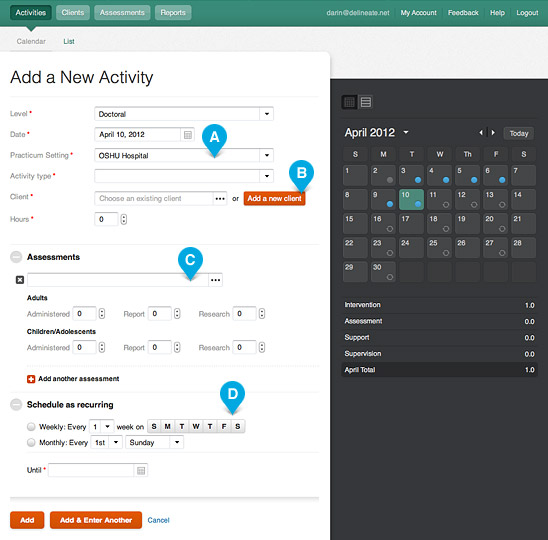Image resolution: width=548 pixels, height=540 pixels.
Task: Click the red plus Add another assessment icon
Action: pyautogui.click(x=31, y=379)
